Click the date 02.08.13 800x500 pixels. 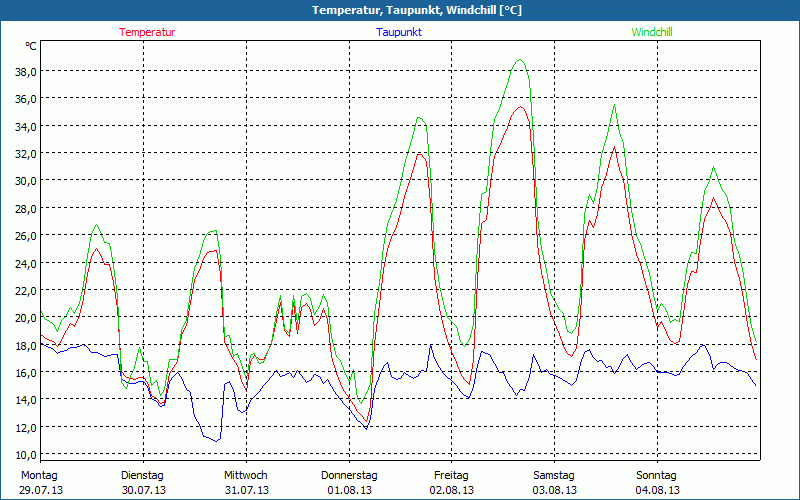(x=452, y=490)
